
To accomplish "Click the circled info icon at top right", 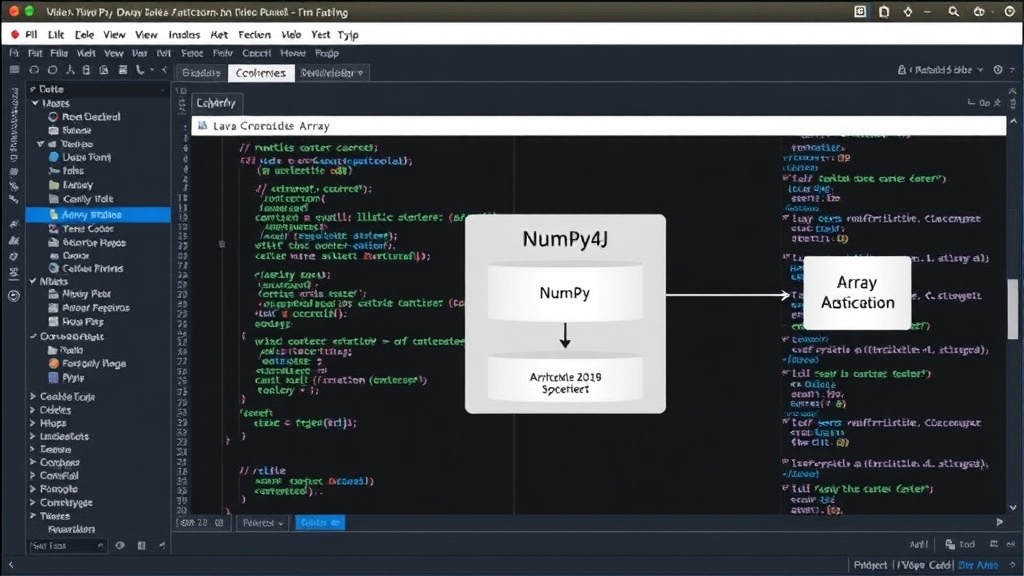I will pos(998,70).
